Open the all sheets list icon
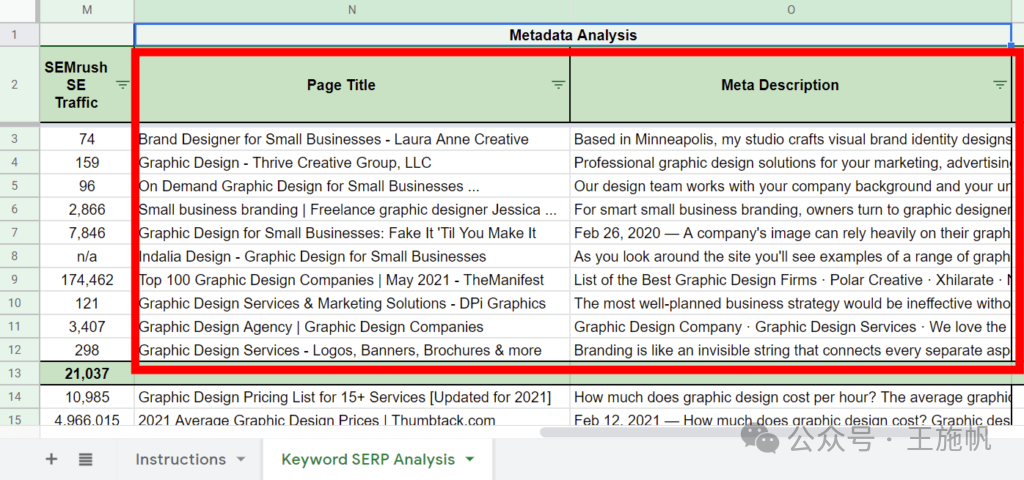Screen dimensions: 1024x480 click(86, 459)
